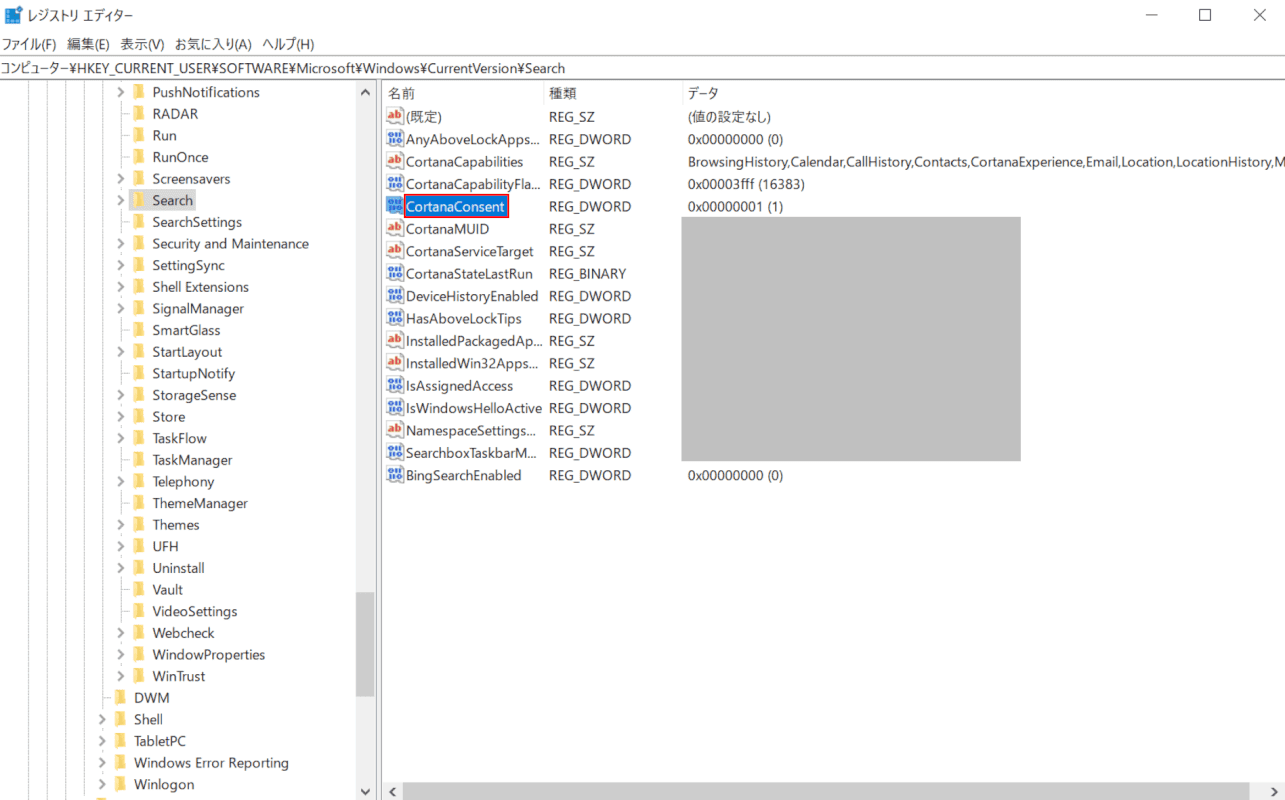Click the (既定) default value icon
1285x800 pixels.
pyautogui.click(x=394, y=117)
